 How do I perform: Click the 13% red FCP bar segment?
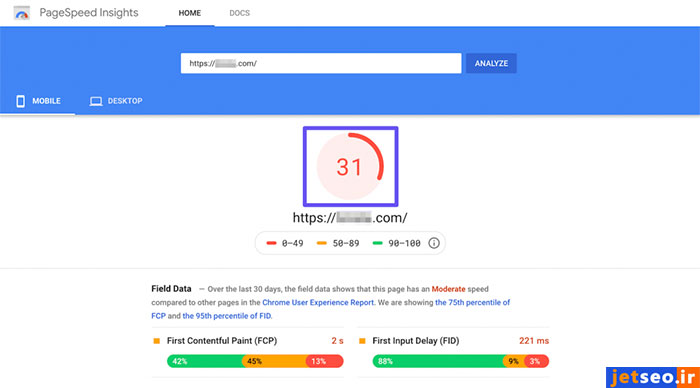pos(325,361)
